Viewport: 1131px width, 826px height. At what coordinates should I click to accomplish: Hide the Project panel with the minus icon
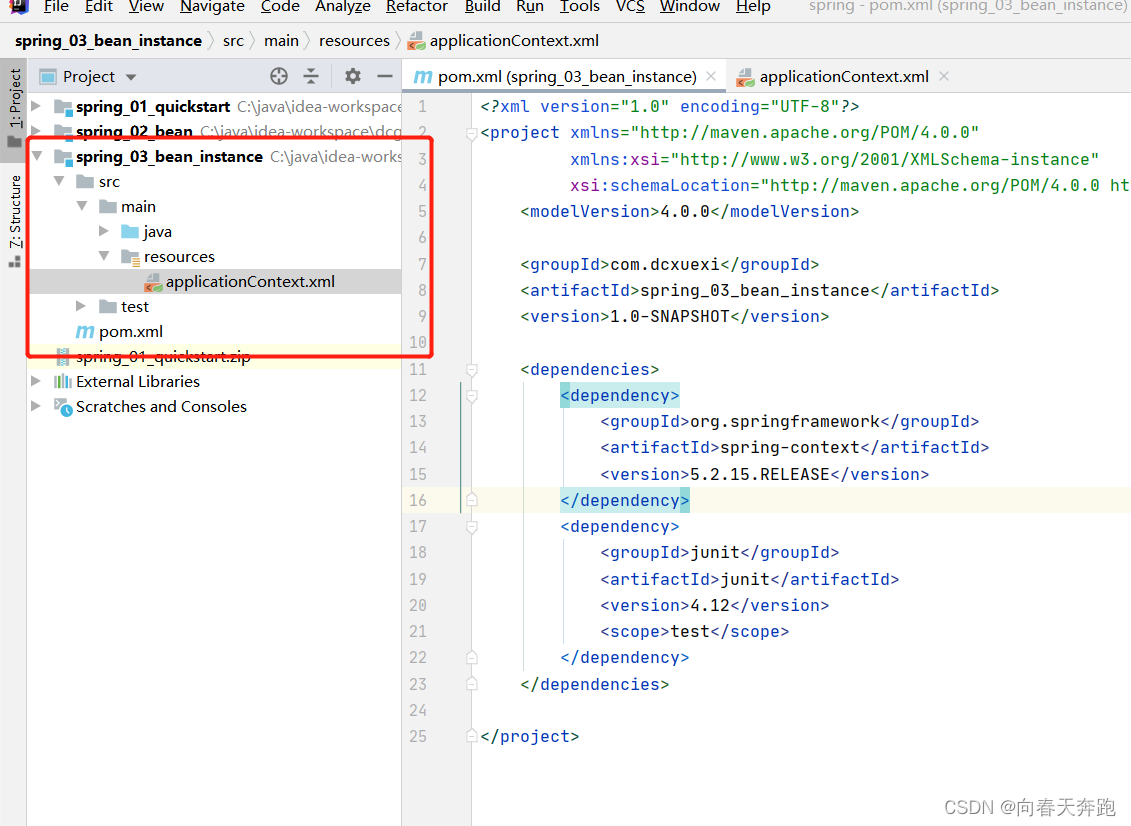click(385, 76)
